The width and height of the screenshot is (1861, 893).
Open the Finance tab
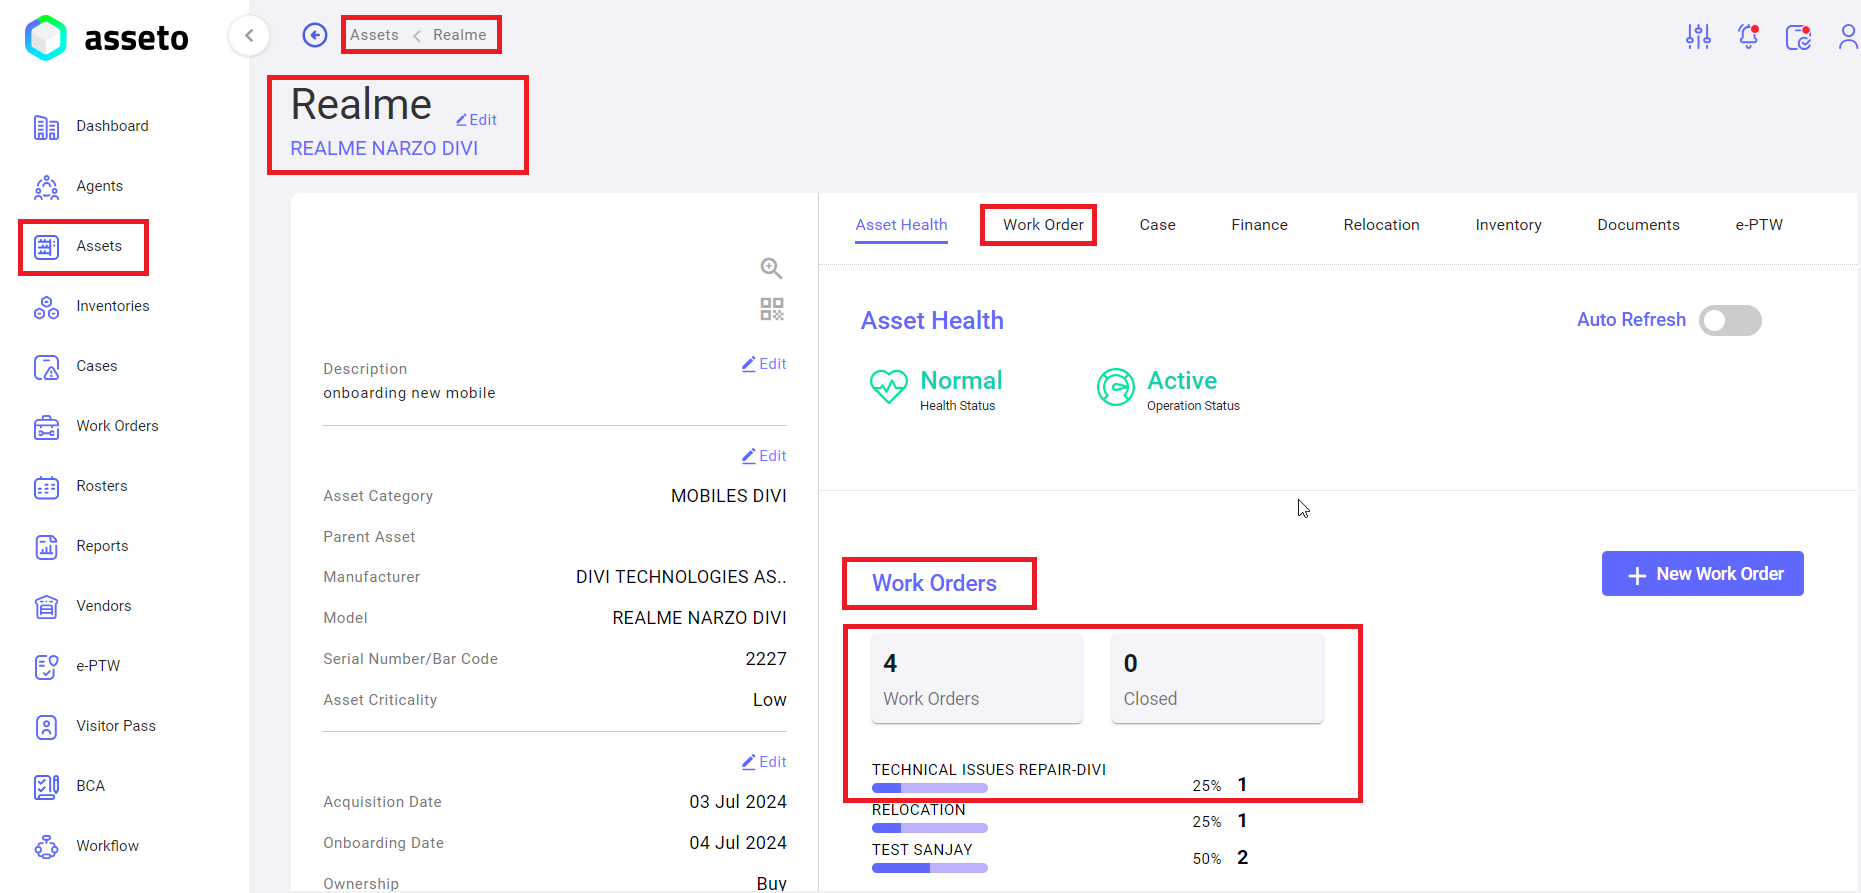click(x=1259, y=225)
